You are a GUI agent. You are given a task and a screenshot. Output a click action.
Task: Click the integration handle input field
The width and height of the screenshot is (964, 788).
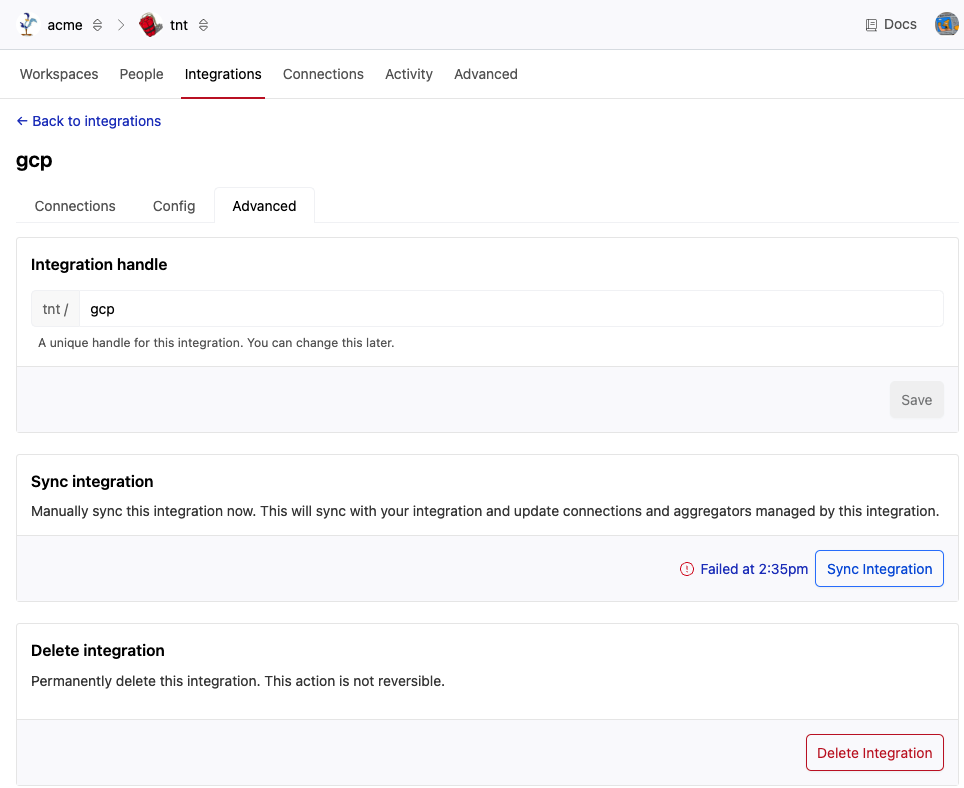tap(510, 309)
